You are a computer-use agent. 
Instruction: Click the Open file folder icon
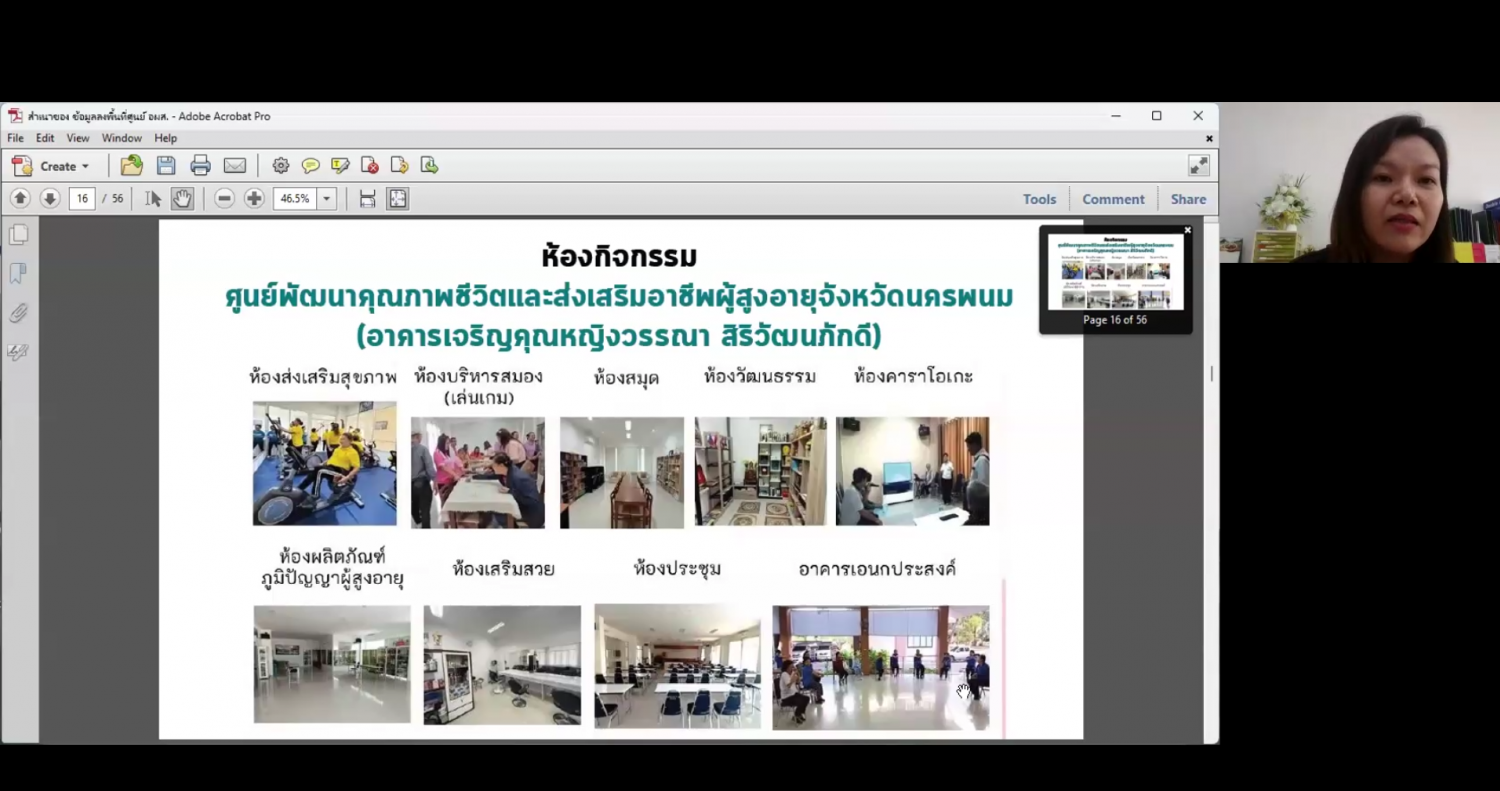coord(132,166)
